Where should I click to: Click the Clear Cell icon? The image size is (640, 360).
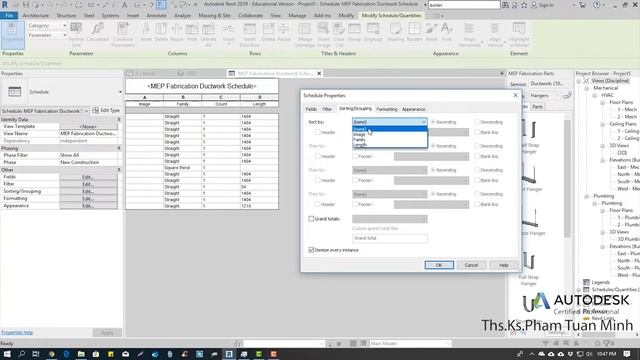[339, 35]
